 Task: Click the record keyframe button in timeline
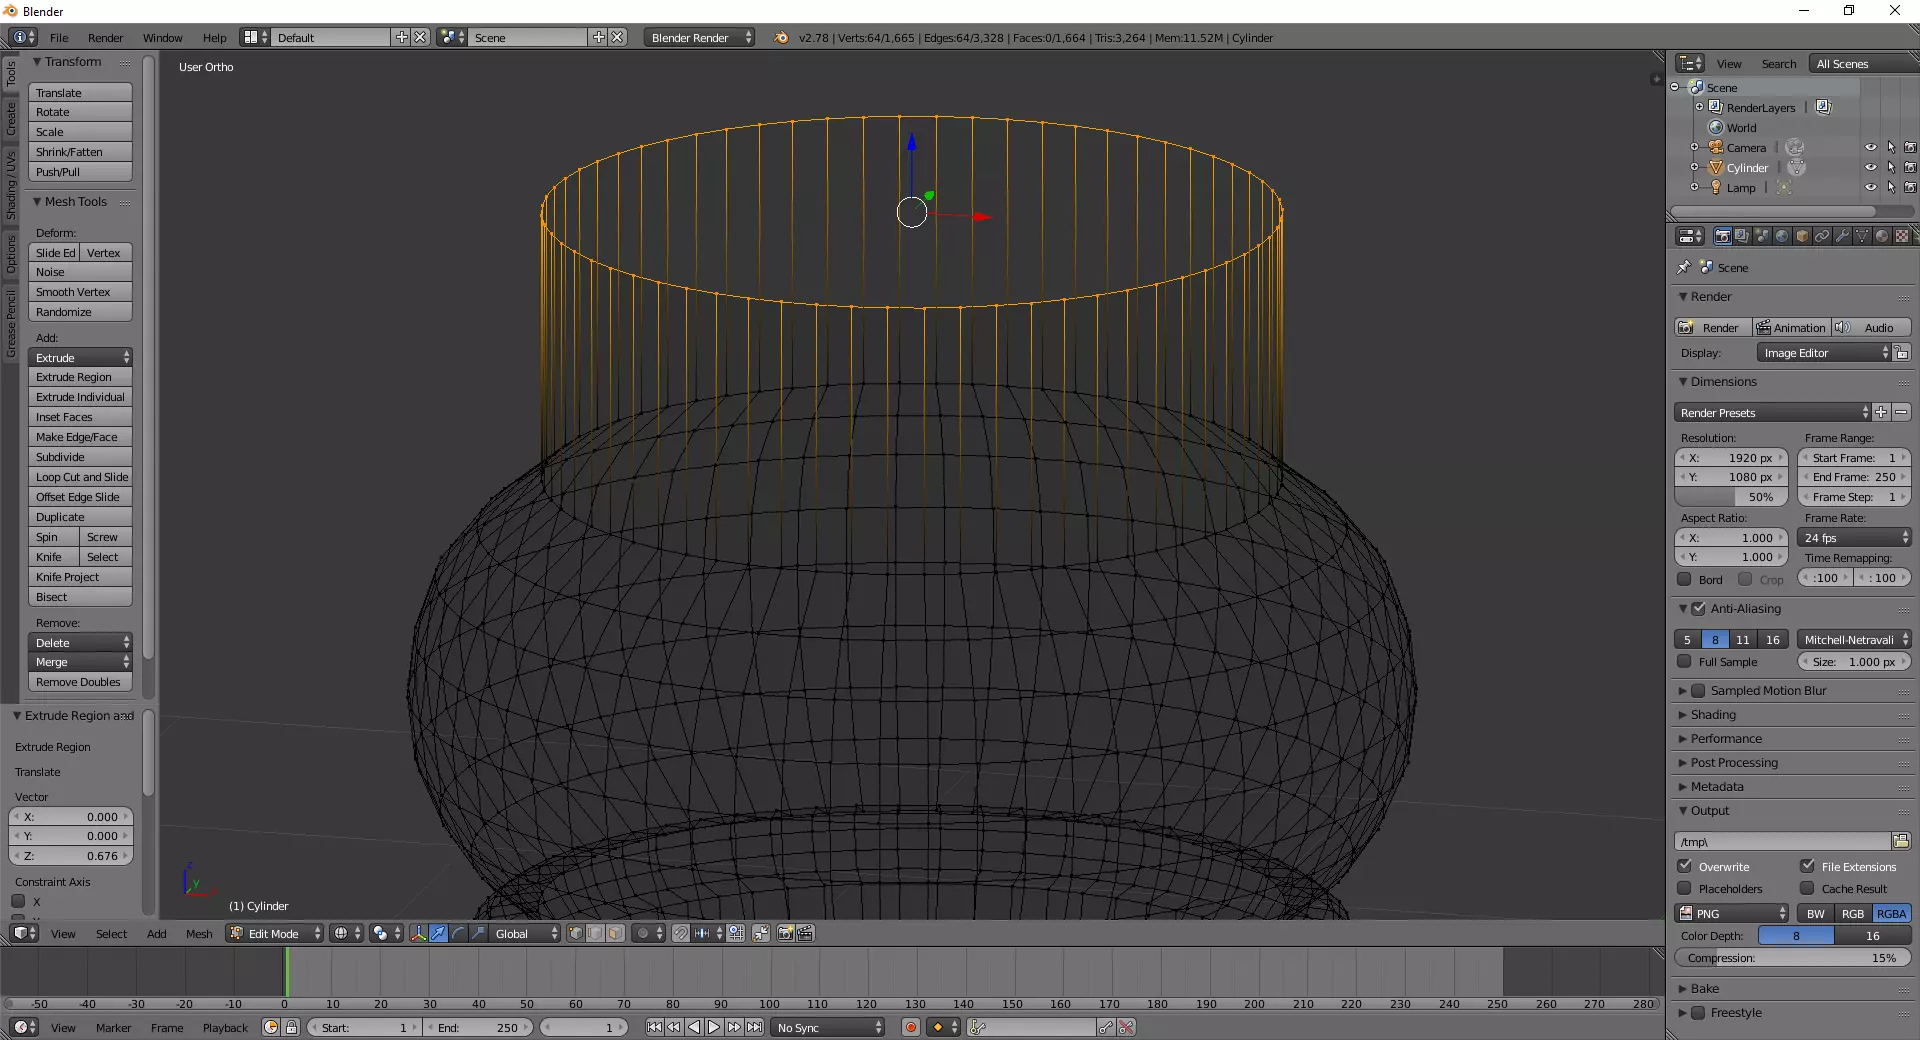[x=911, y=1027]
